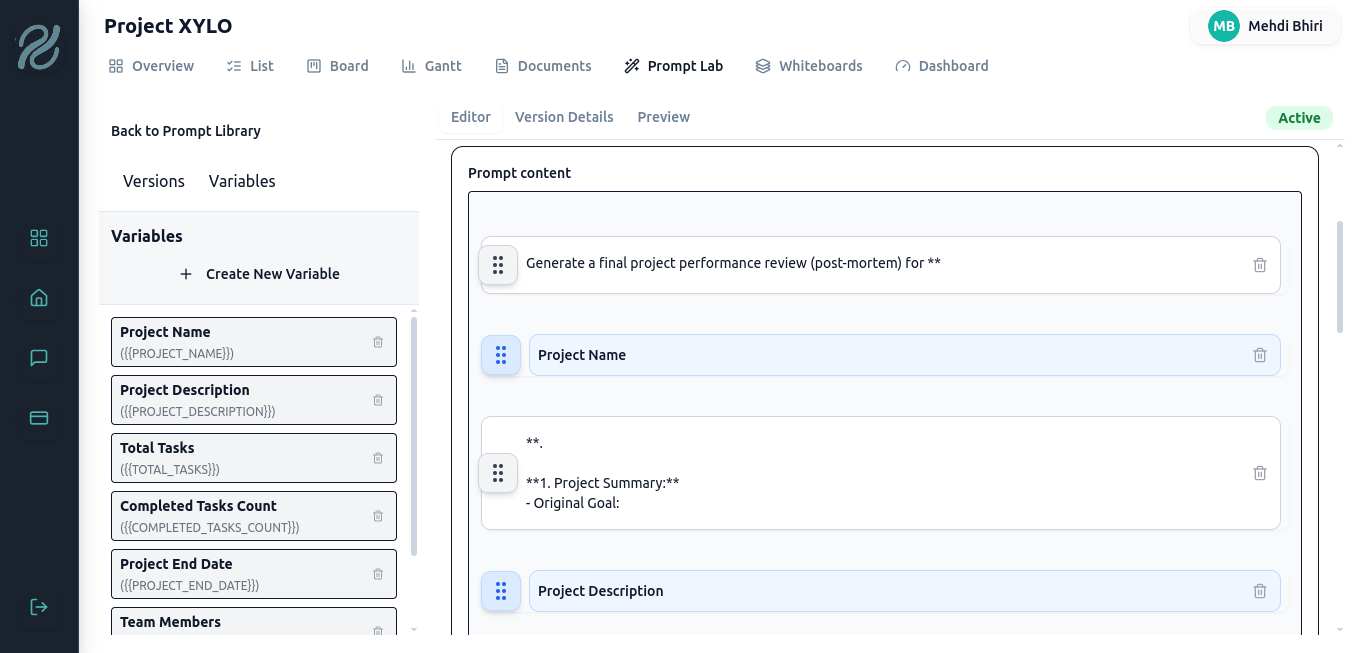Delete the Total Tasks variable using its trash icon
The width and height of the screenshot is (1364, 653).
tap(378, 458)
